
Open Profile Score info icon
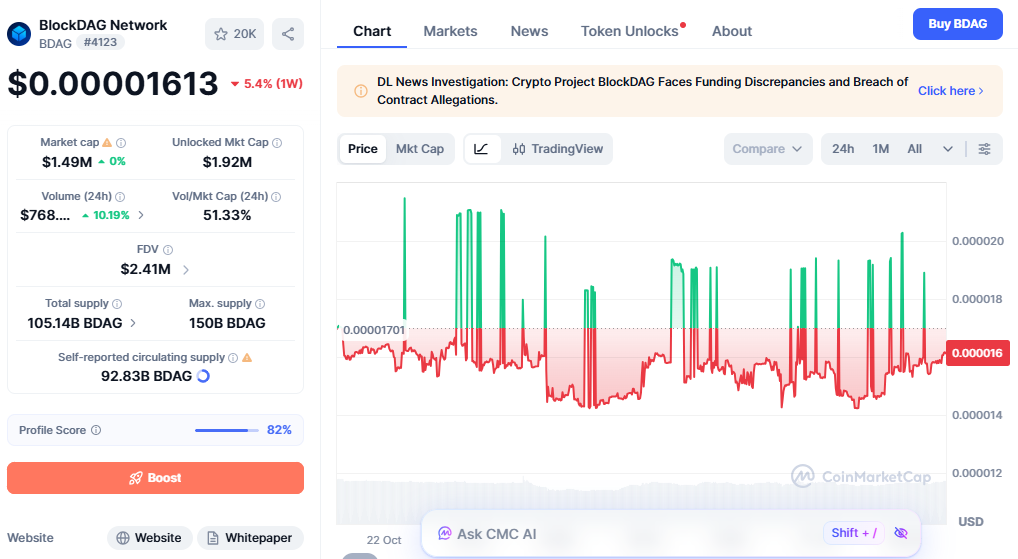pyautogui.click(x=96, y=430)
